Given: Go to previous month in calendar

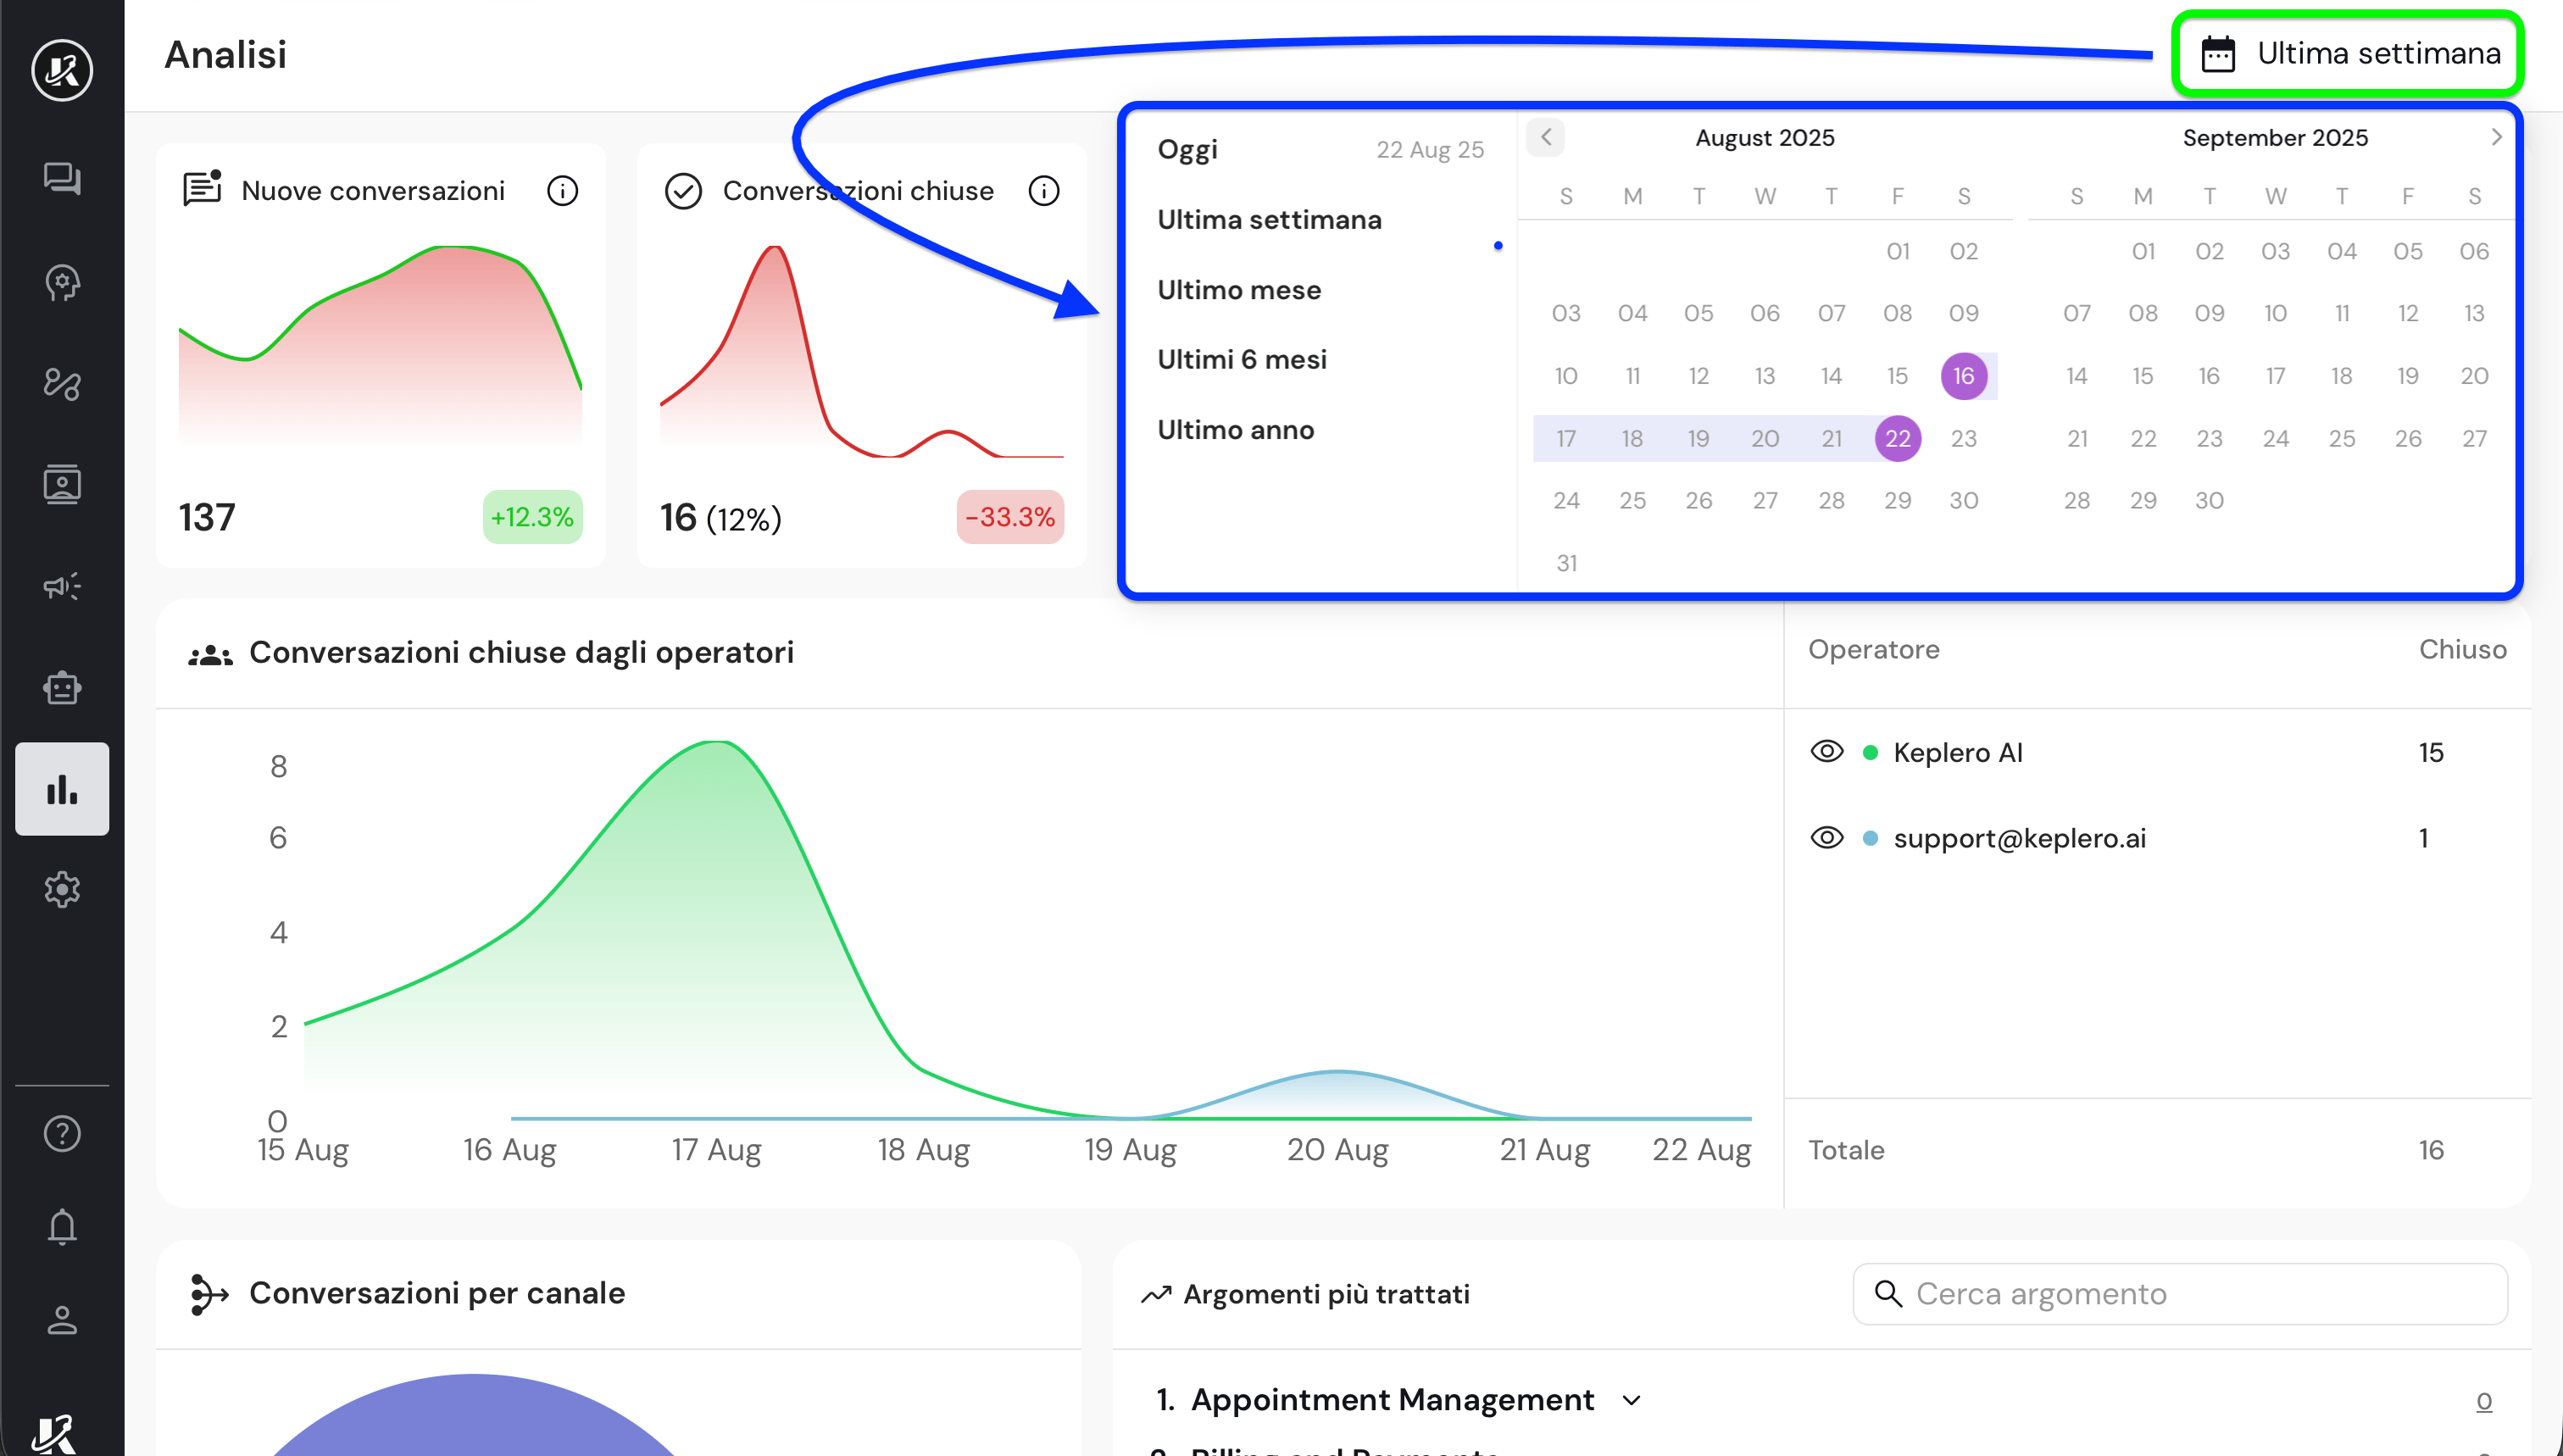Looking at the screenshot, I should (1546, 137).
